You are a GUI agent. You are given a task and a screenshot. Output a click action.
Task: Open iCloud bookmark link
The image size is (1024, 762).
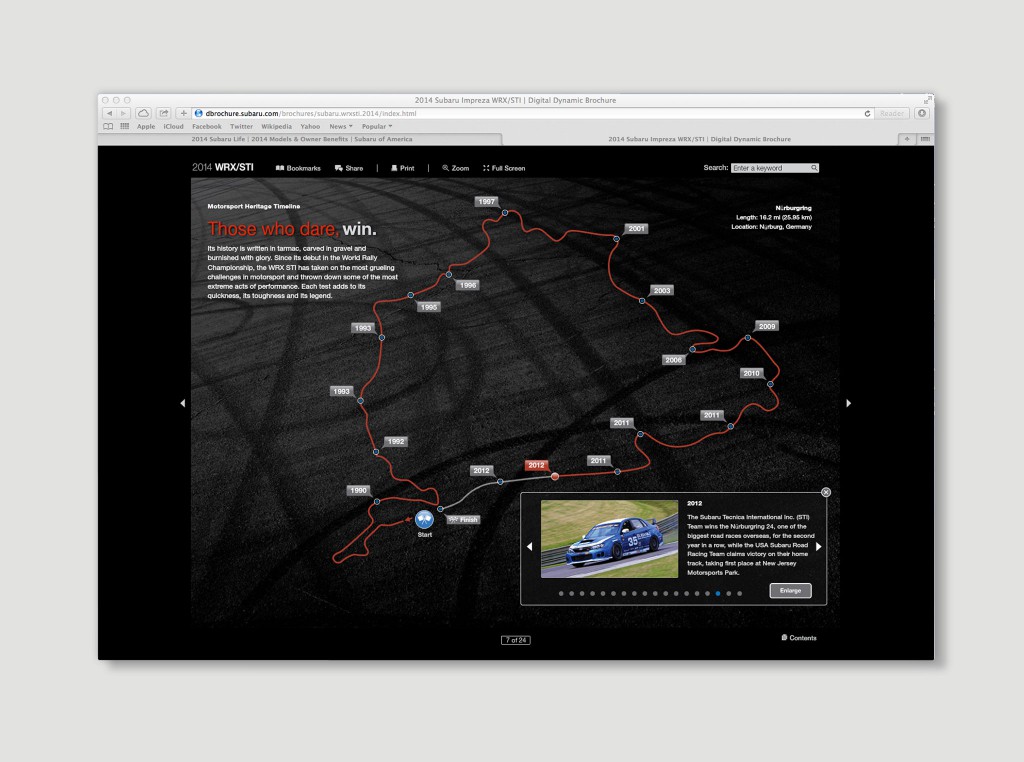(x=173, y=127)
